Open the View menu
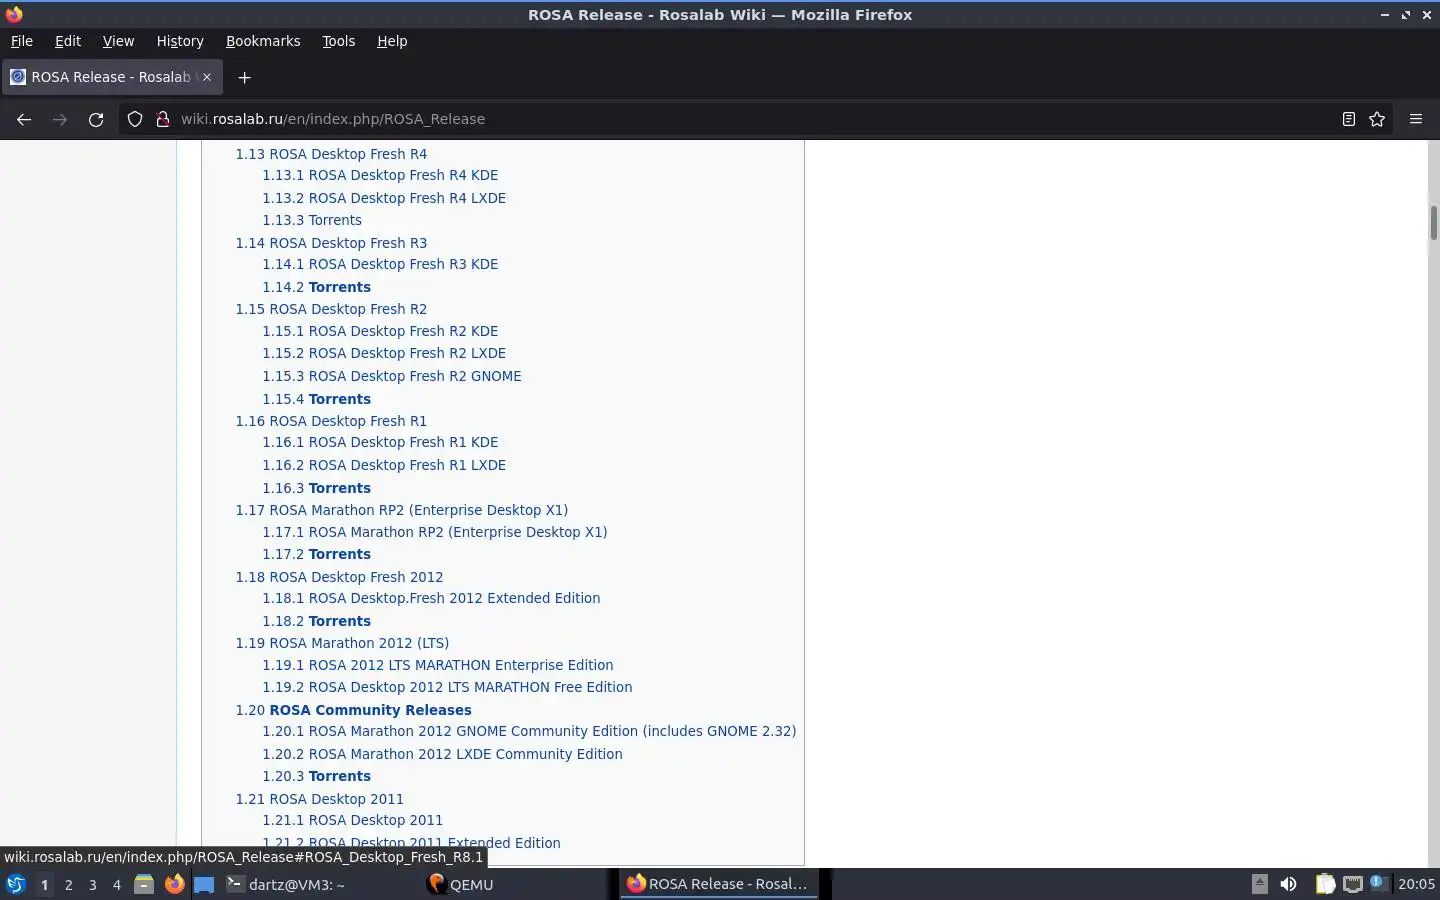The image size is (1440, 900). [x=118, y=41]
